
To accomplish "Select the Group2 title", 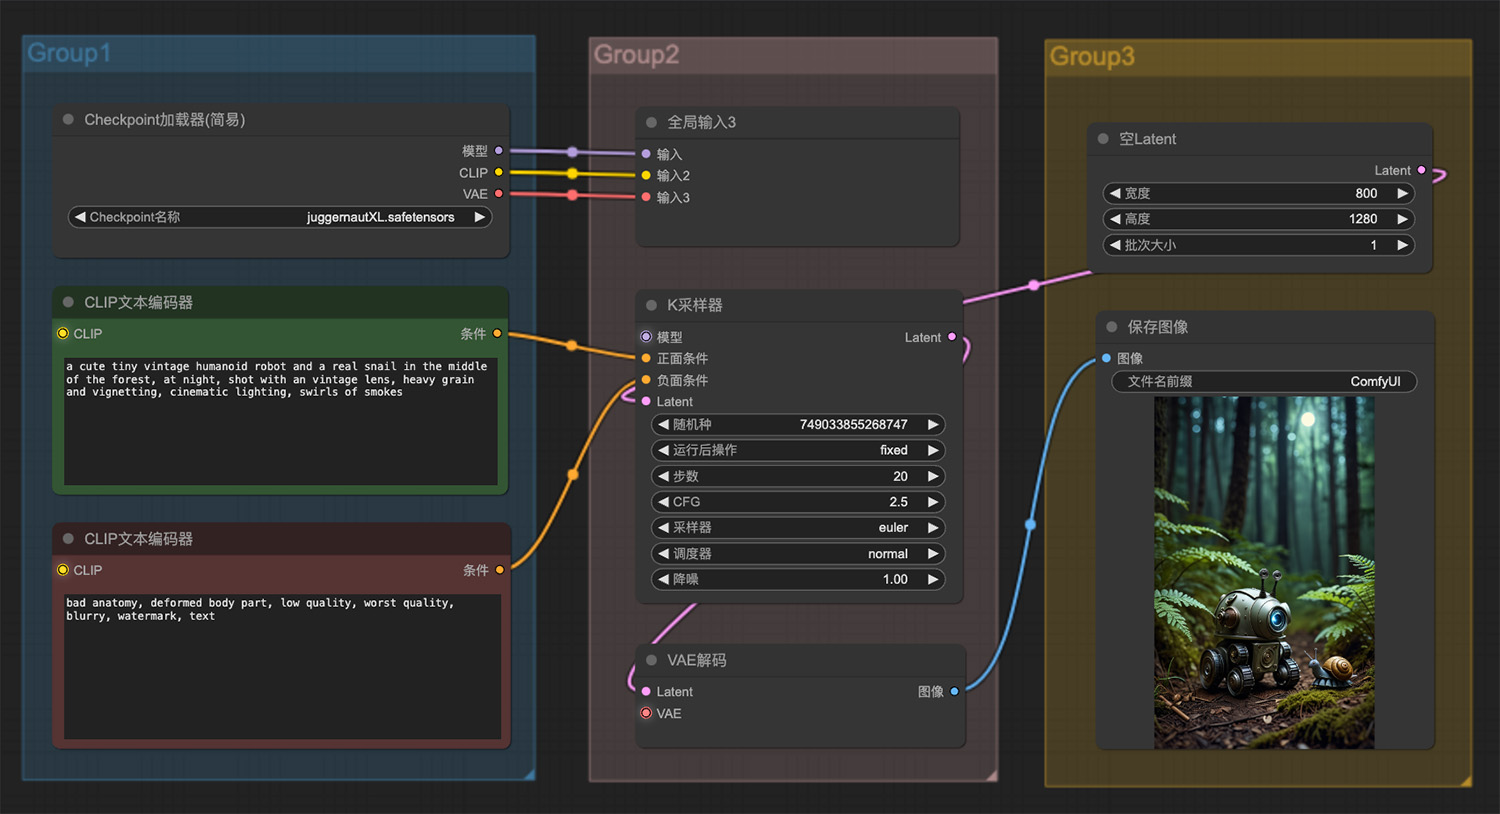I will (x=636, y=55).
